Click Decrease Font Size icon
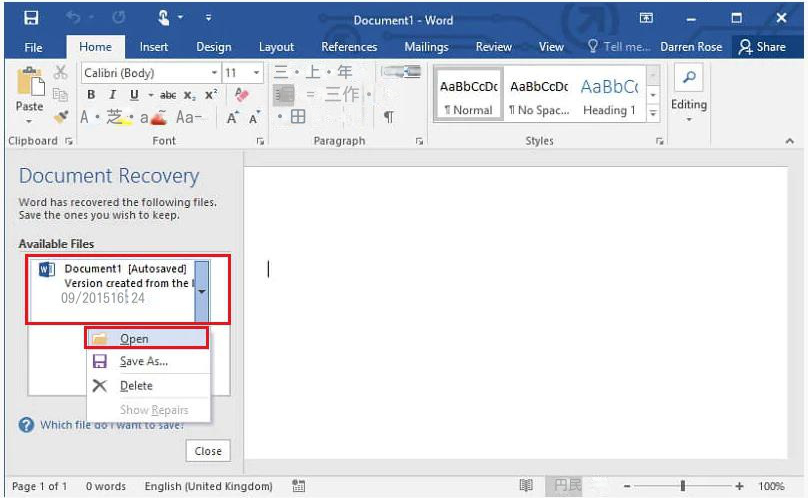Viewport: 808px width, 498px height. point(254,118)
